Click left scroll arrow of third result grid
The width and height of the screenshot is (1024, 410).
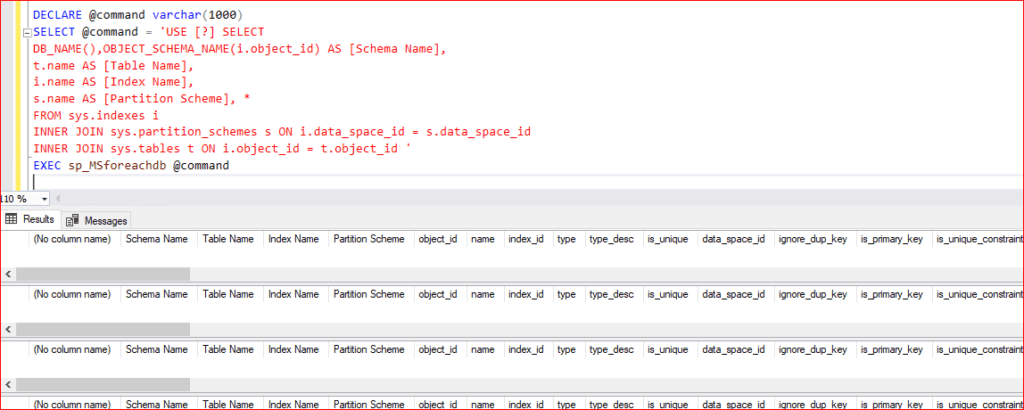pos(9,383)
